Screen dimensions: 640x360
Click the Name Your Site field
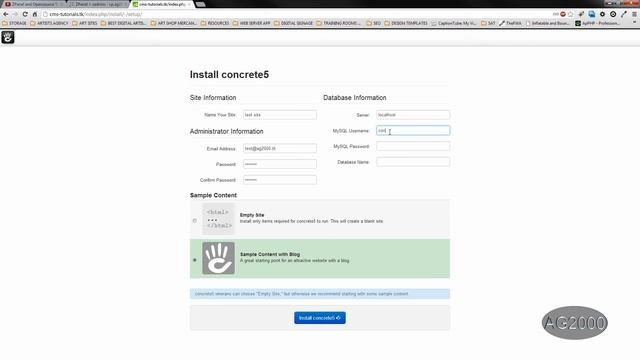280,115
